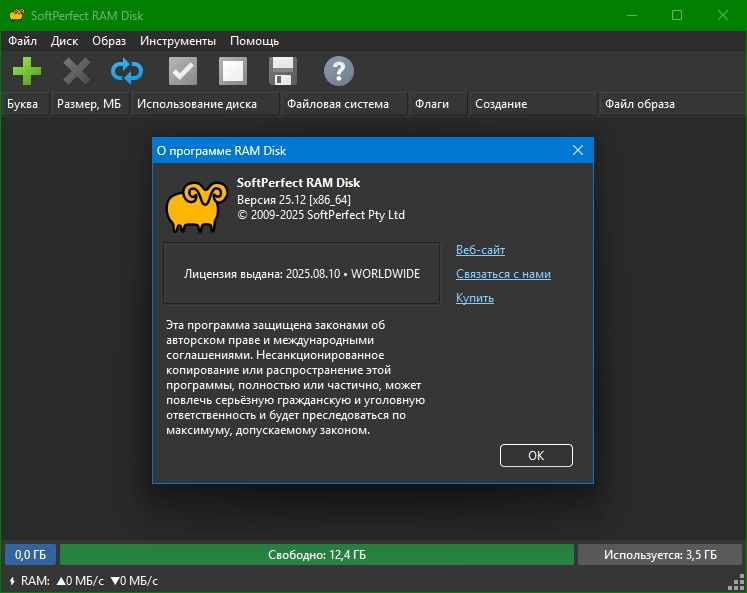Close the О программе RAM Disk dialog
The height and width of the screenshot is (593, 747).
tap(578, 151)
